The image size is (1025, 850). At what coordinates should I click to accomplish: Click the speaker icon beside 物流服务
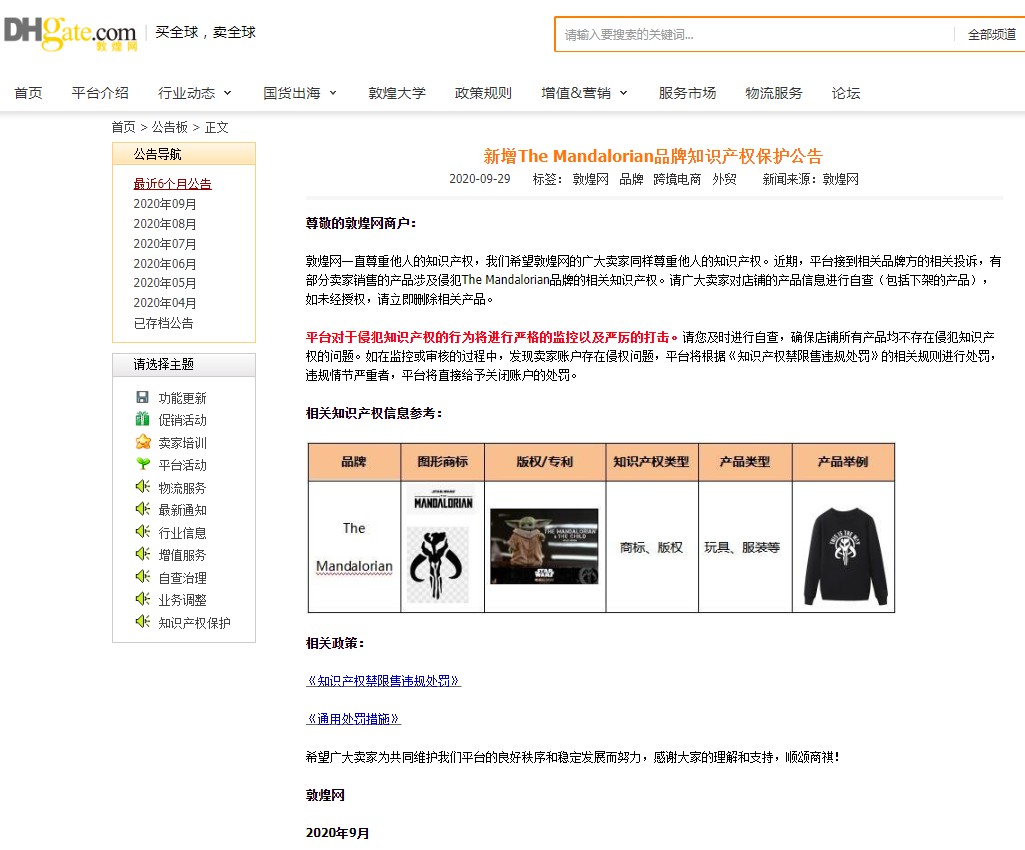[143, 487]
